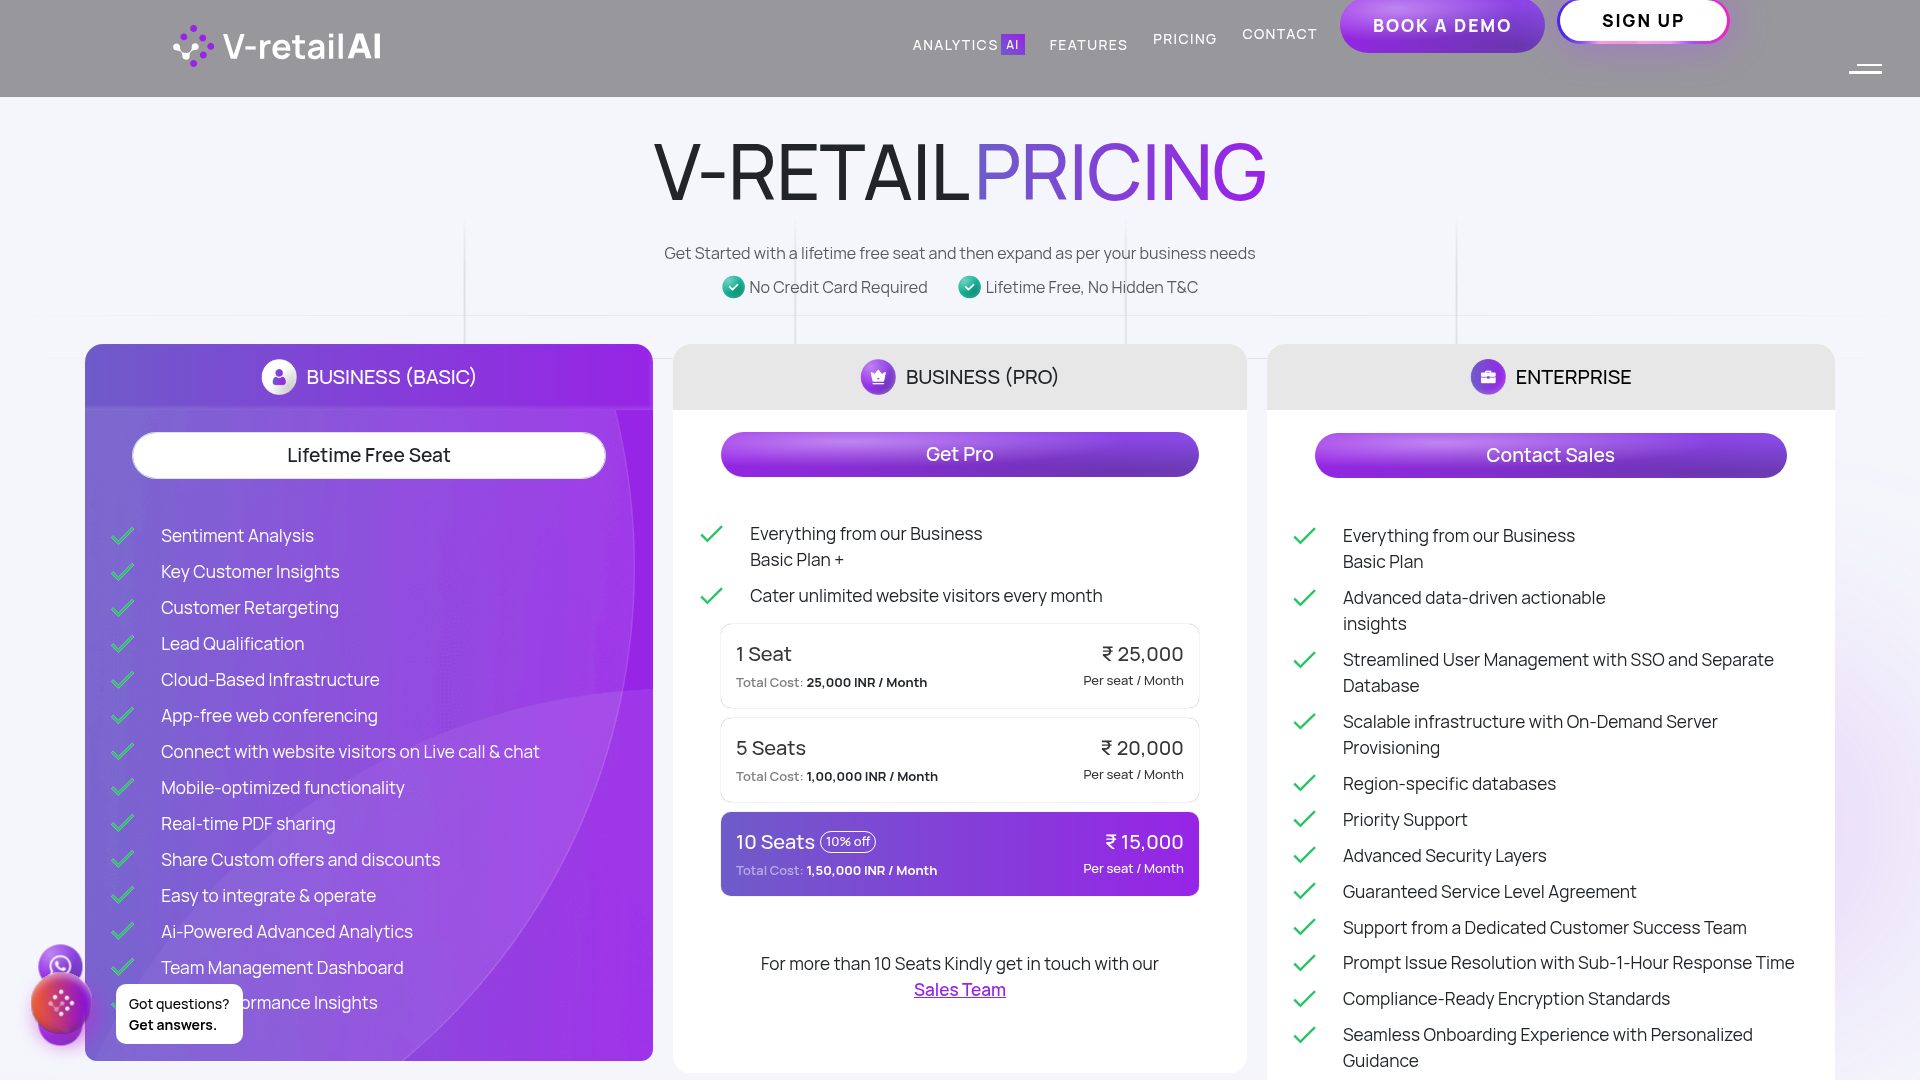Open the chatbot assistant orb icon

(x=61, y=1003)
